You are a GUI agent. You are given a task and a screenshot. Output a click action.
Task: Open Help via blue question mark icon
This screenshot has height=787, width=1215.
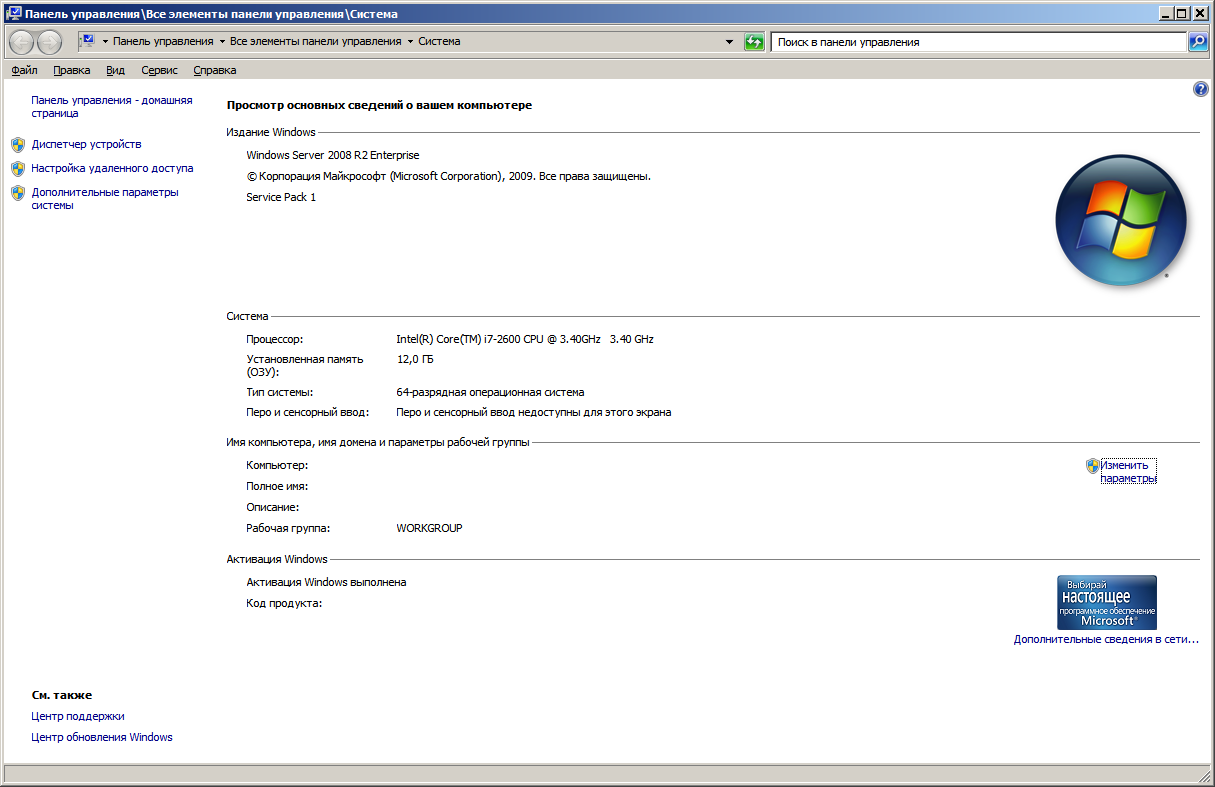1201,90
